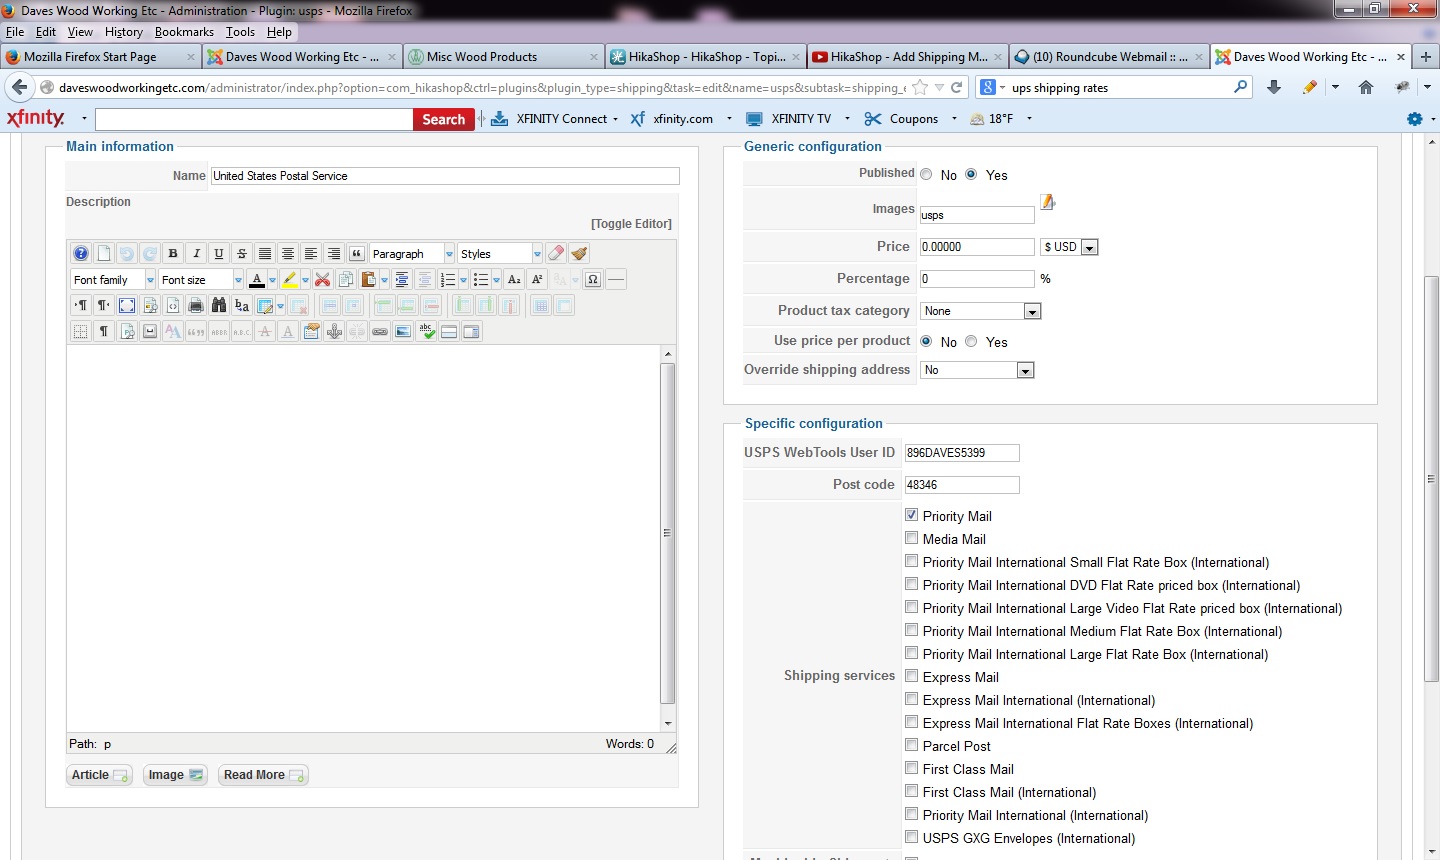Click the Read More button
Image resolution: width=1440 pixels, height=860 pixels.
[x=263, y=775]
